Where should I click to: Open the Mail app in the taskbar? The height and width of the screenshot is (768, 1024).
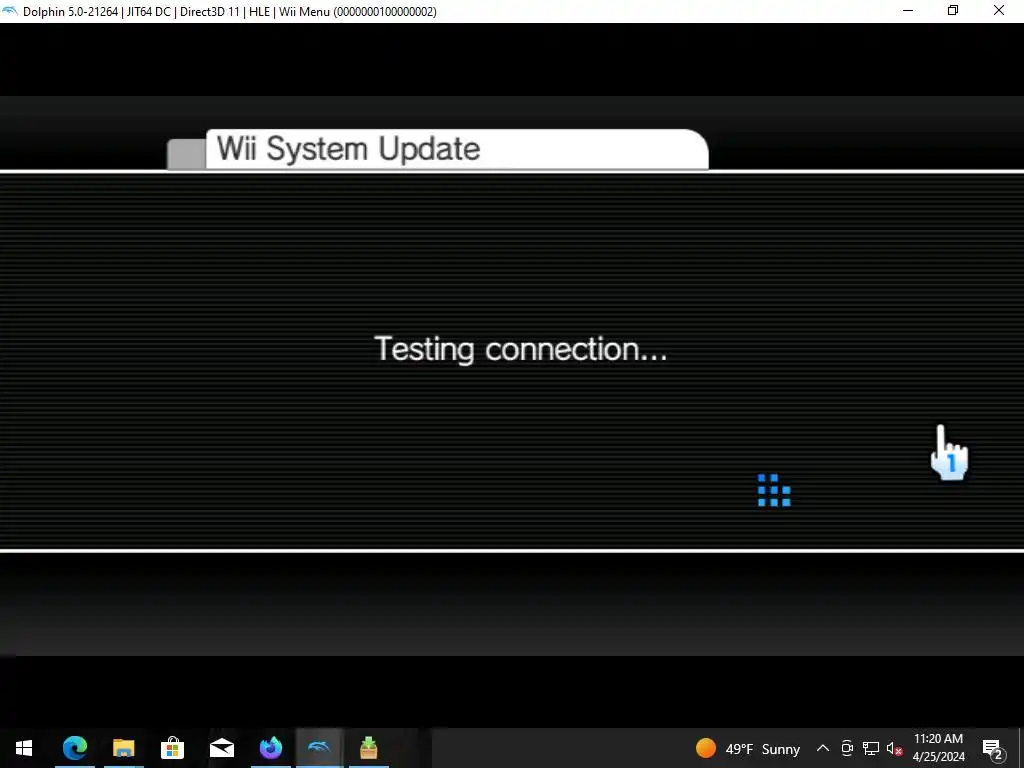222,748
